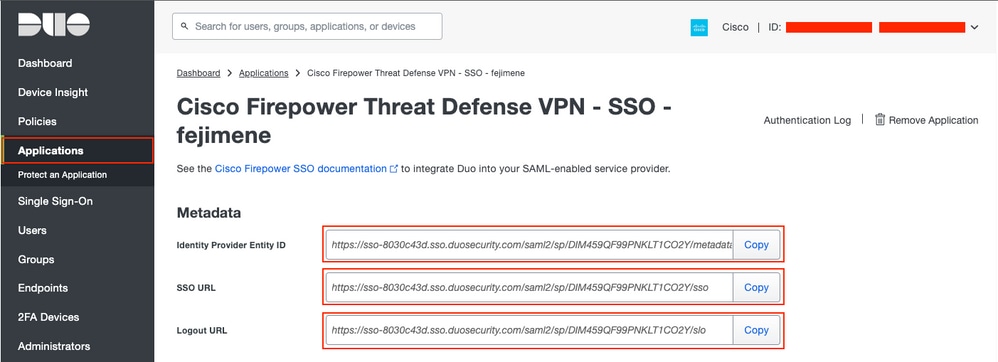
Task: Click the Dashboard breadcrumb link
Action: point(199,73)
